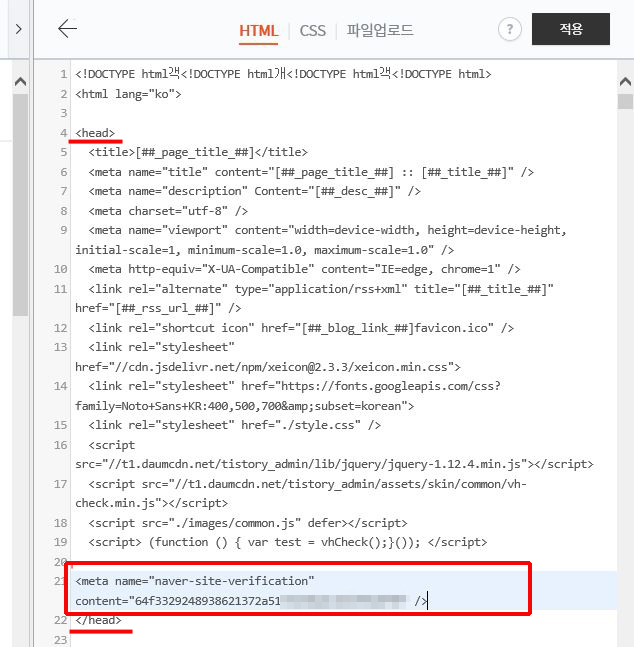Click the fonts.googleapis.com stylesheet line
Image resolution: width=634 pixels, height=647 pixels.
click(x=294, y=386)
